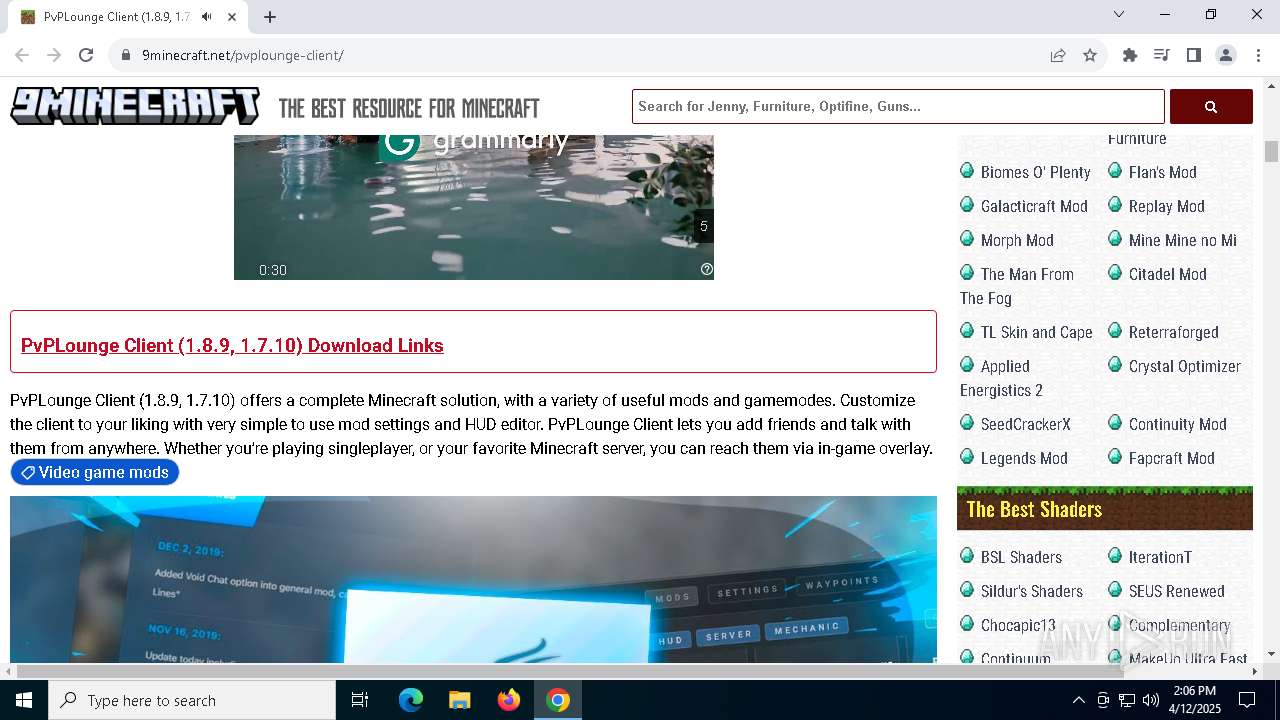Click the browser back arrow
Image resolution: width=1280 pixels, height=720 pixels.
coord(22,55)
